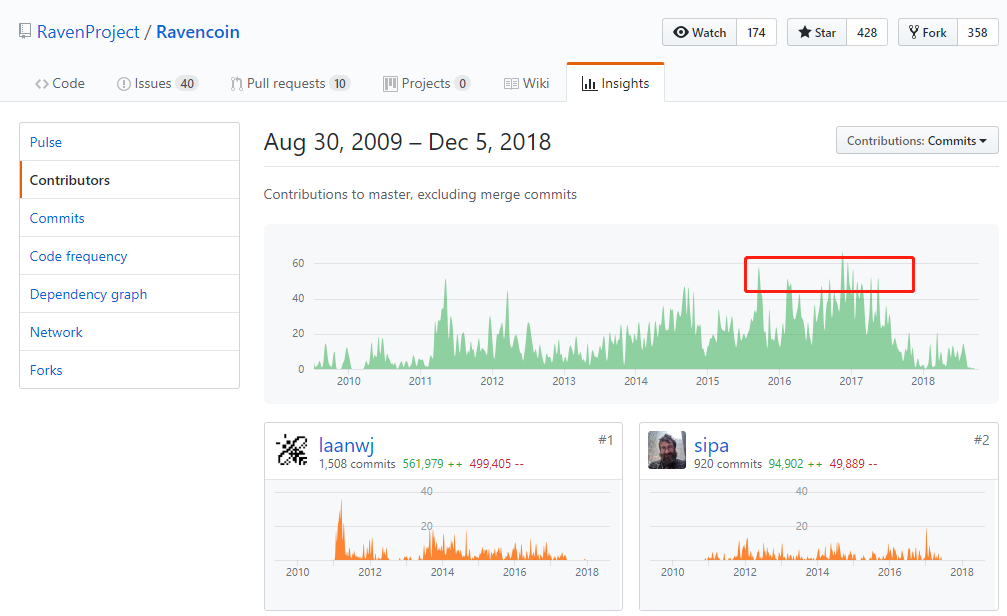Open sipa's profile link
Viewport: 1007px width, 616px height.
(x=711, y=444)
